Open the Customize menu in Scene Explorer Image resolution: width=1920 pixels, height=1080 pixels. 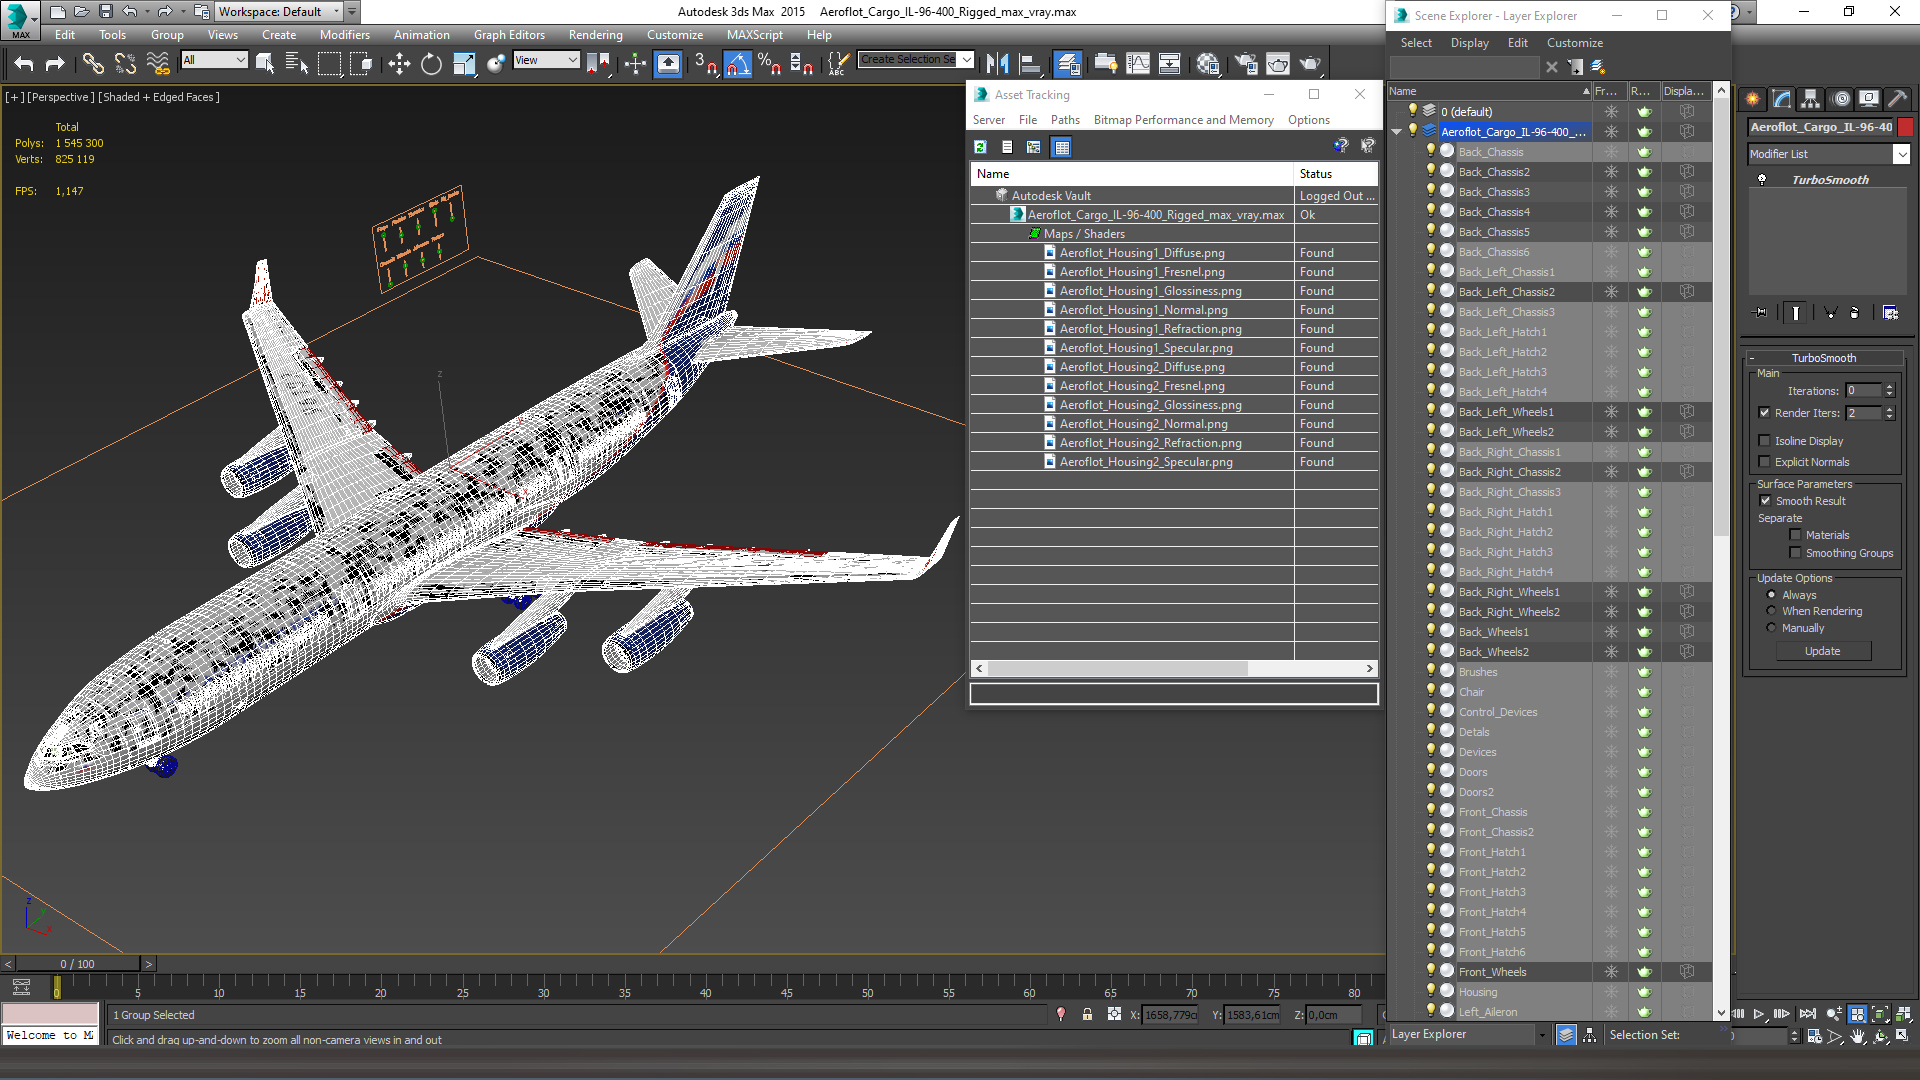pyautogui.click(x=1574, y=43)
